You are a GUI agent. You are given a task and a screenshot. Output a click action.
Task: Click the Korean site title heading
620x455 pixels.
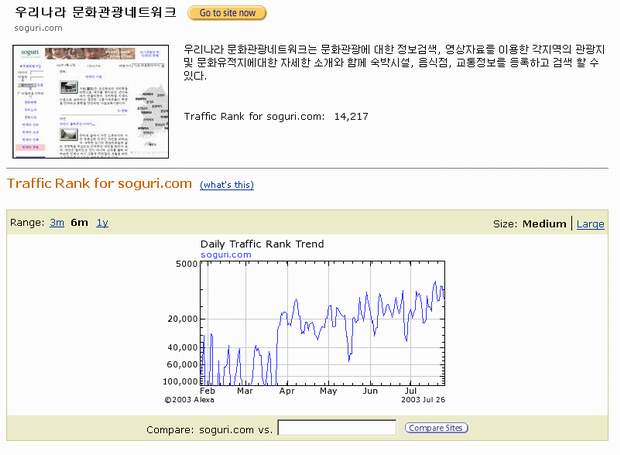coord(96,13)
